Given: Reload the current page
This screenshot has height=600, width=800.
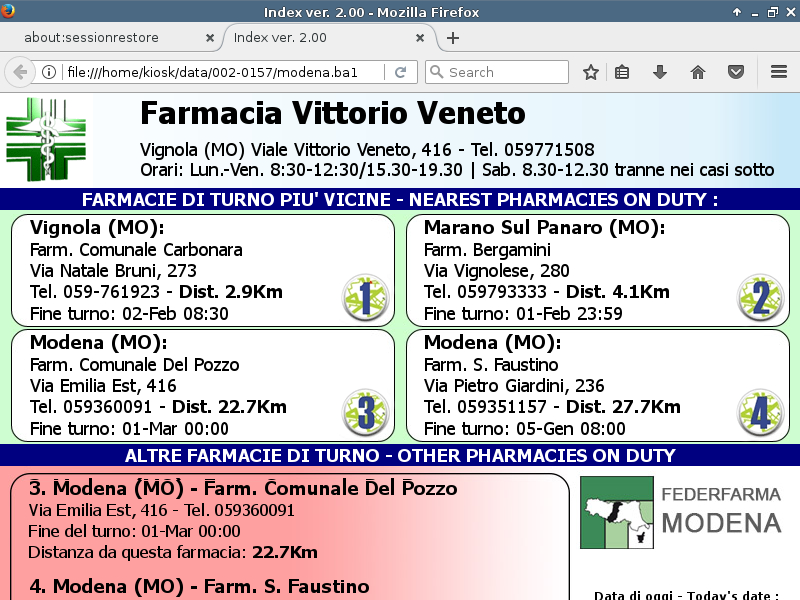Looking at the screenshot, I should click(x=400, y=72).
